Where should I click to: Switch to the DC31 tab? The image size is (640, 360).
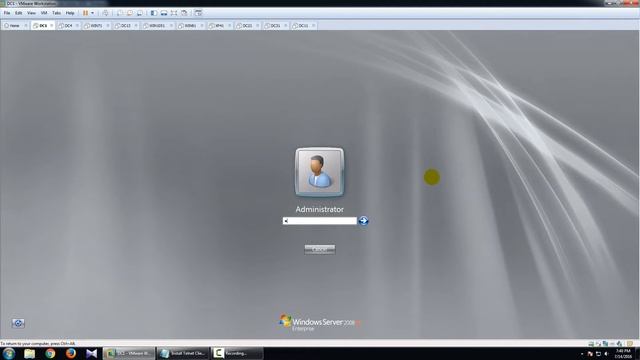click(276, 26)
